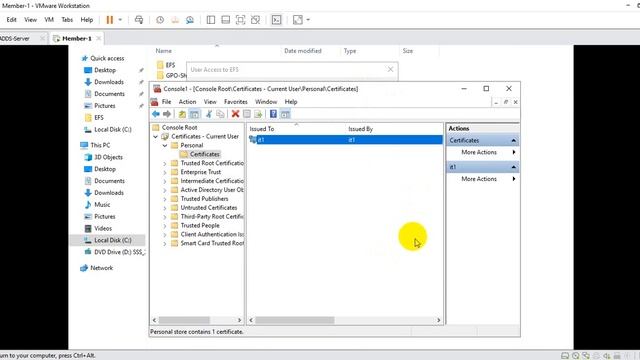This screenshot has height=360, width=640.
Task: Select Untrusted Certificates in tree
Action: (209, 208)
